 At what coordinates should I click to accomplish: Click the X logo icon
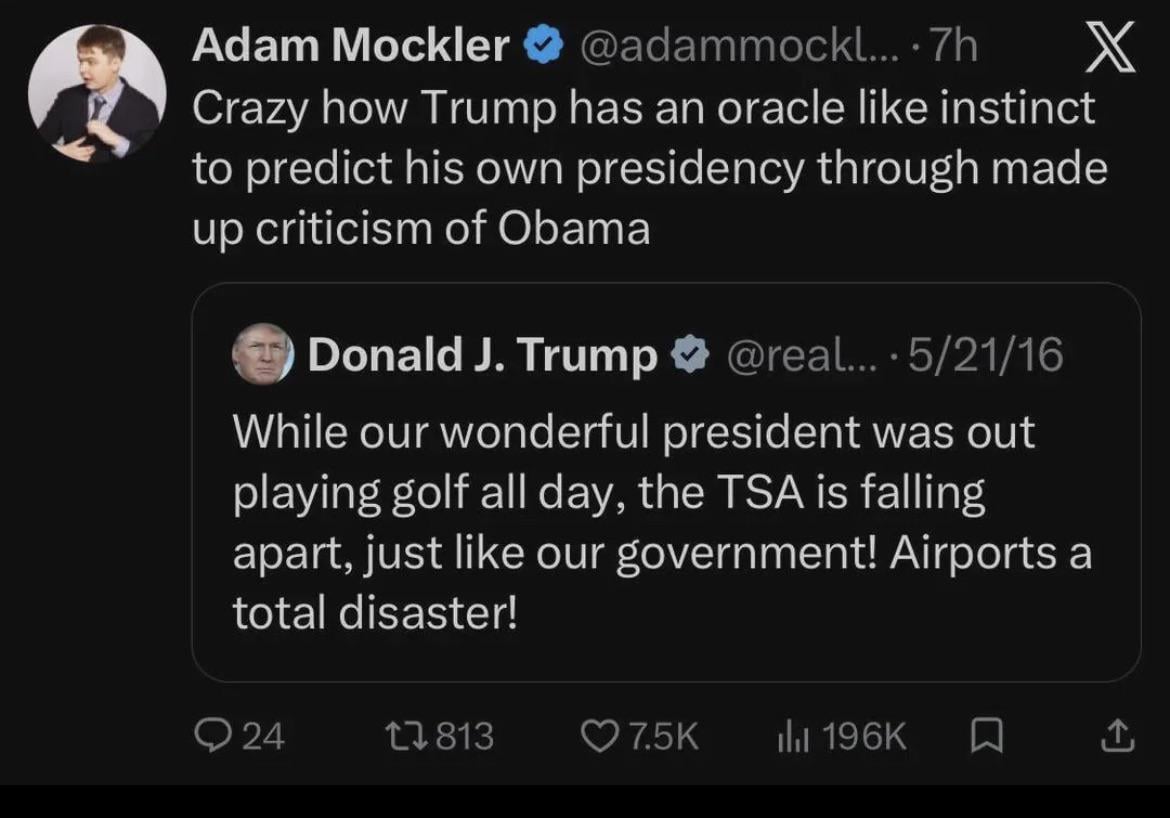(1110, 48)
